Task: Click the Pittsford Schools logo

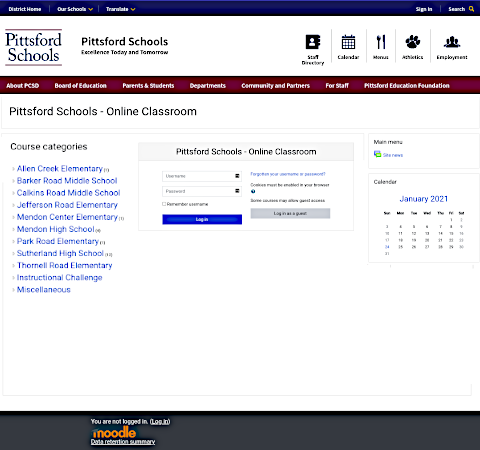Action: [33, 47]
